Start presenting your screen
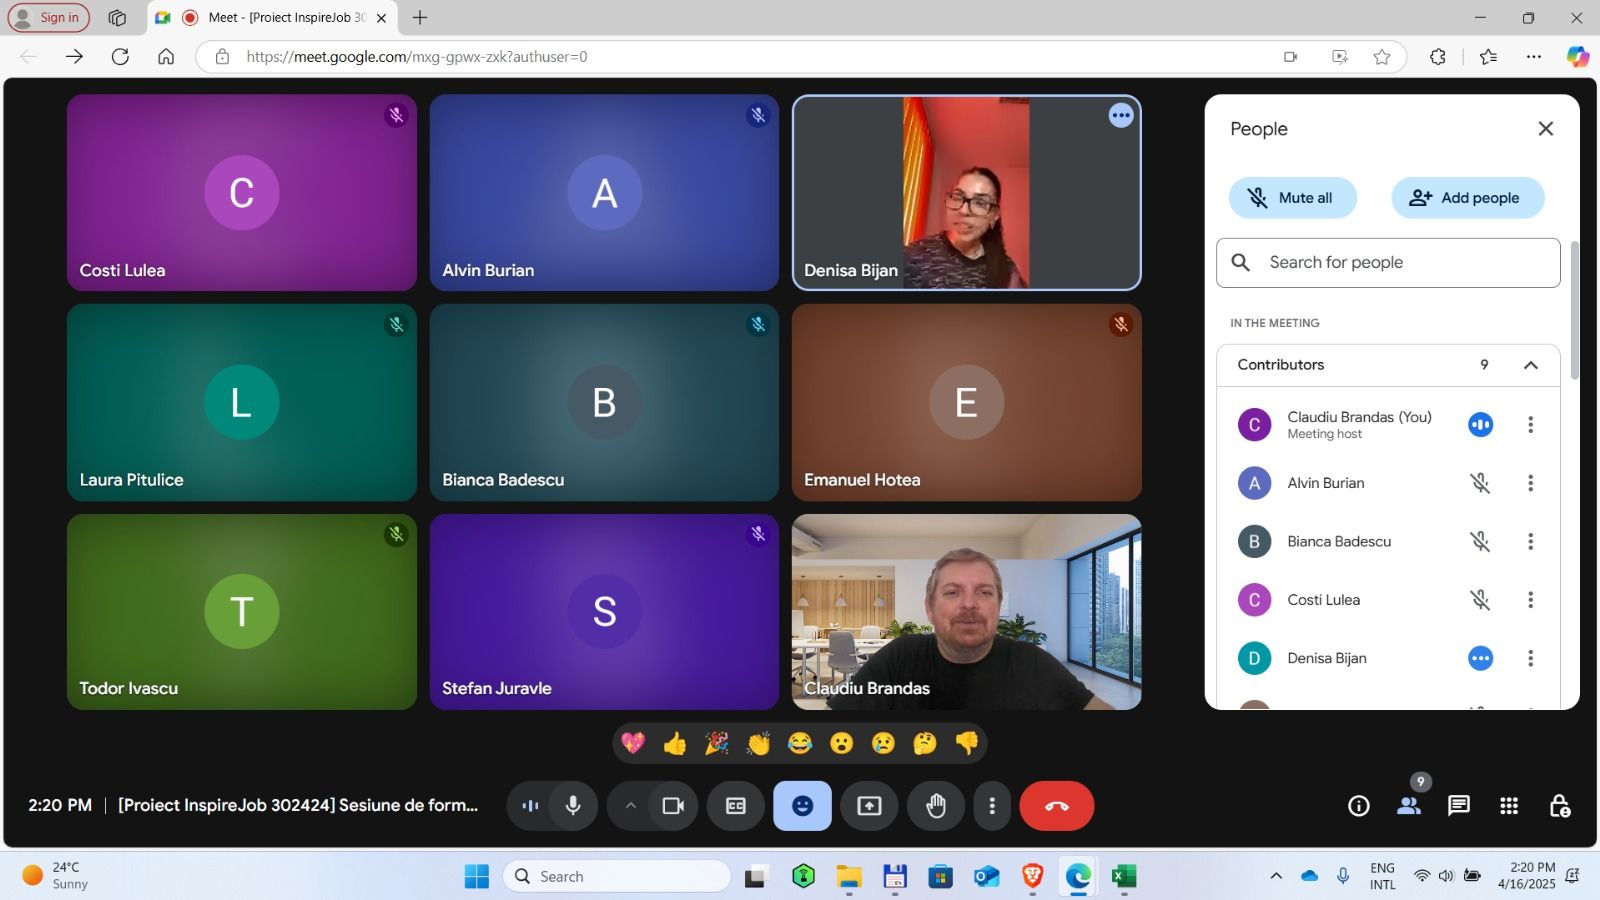This screenshot has height=900, width=1600. [x=869, y=806]
